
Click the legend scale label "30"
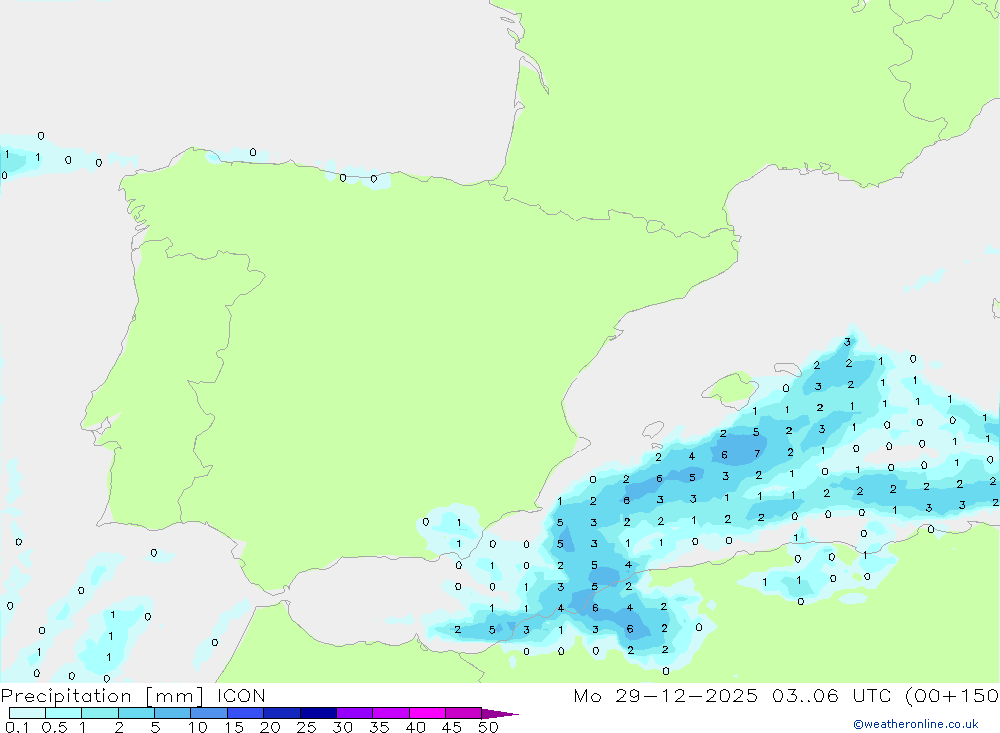pos(343,727)
